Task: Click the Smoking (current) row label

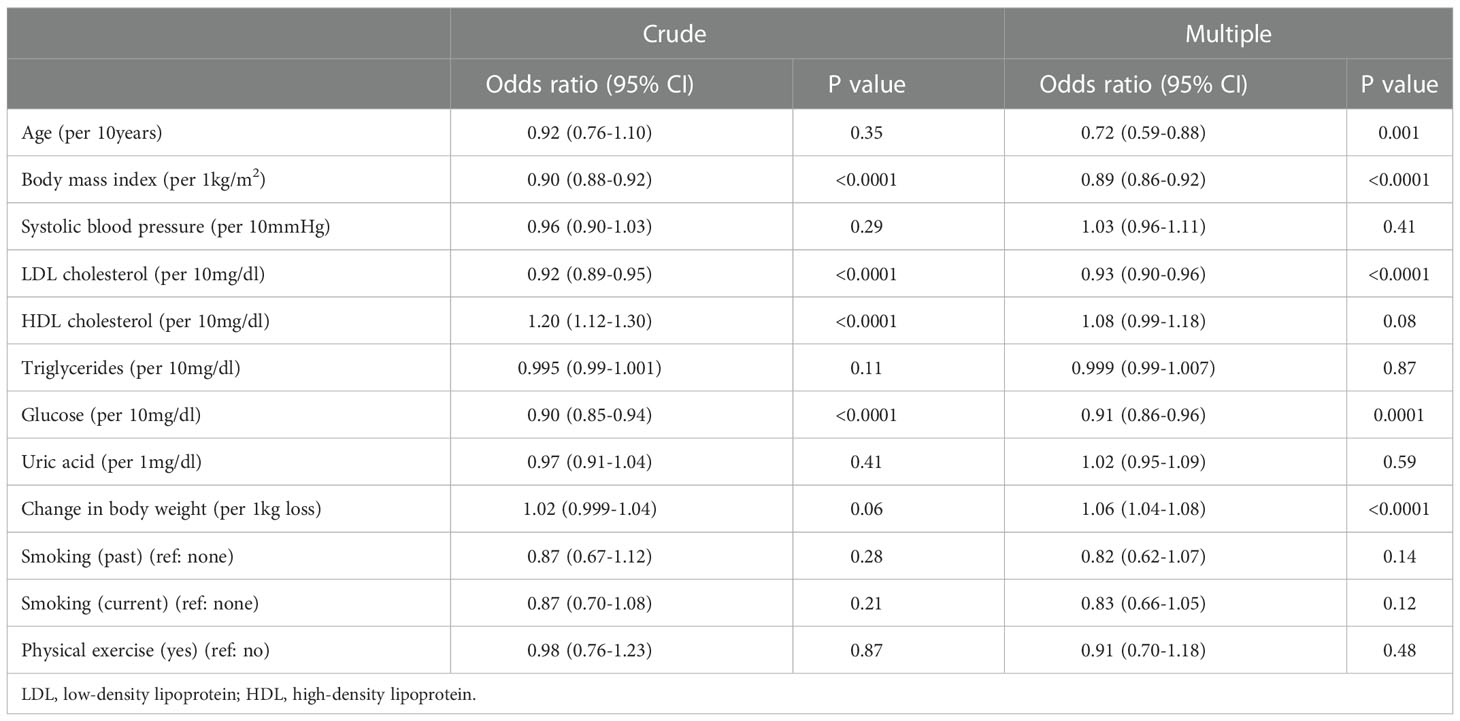Action: point(140,603)
